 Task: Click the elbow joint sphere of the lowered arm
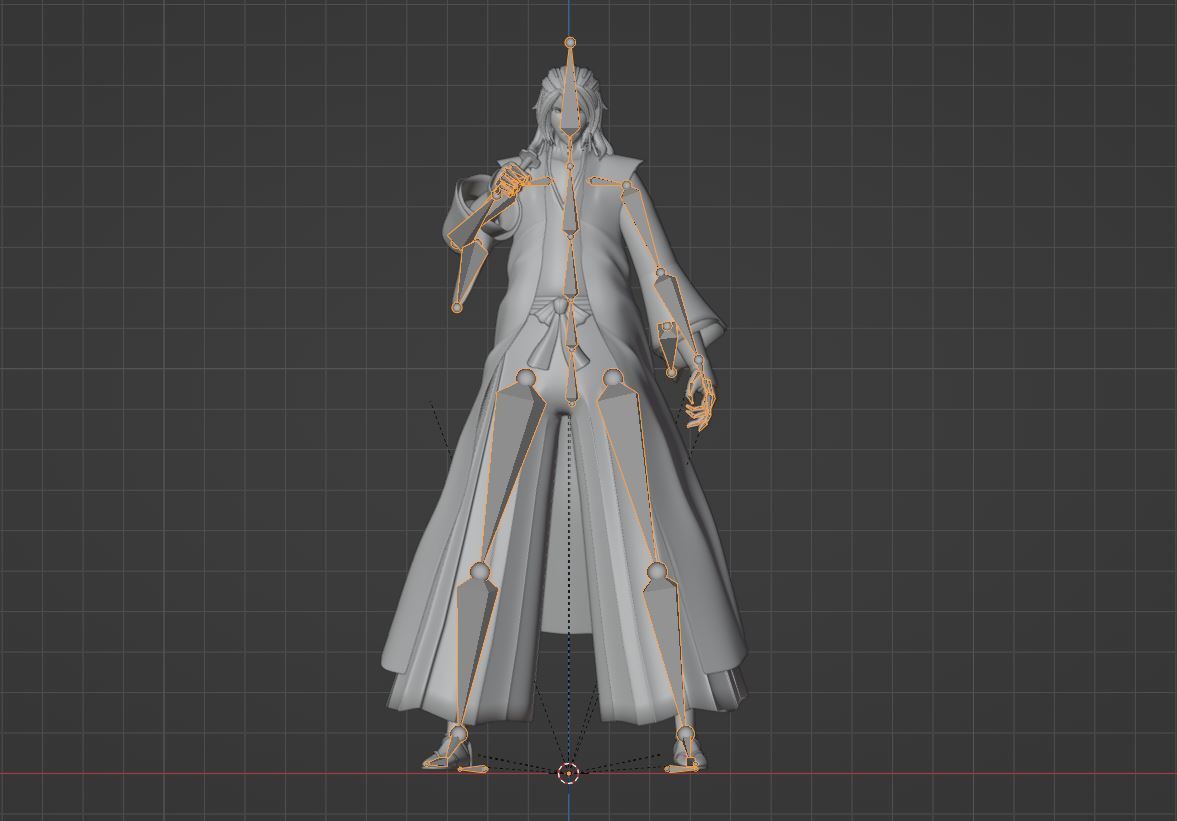click(x=661, y=273)
